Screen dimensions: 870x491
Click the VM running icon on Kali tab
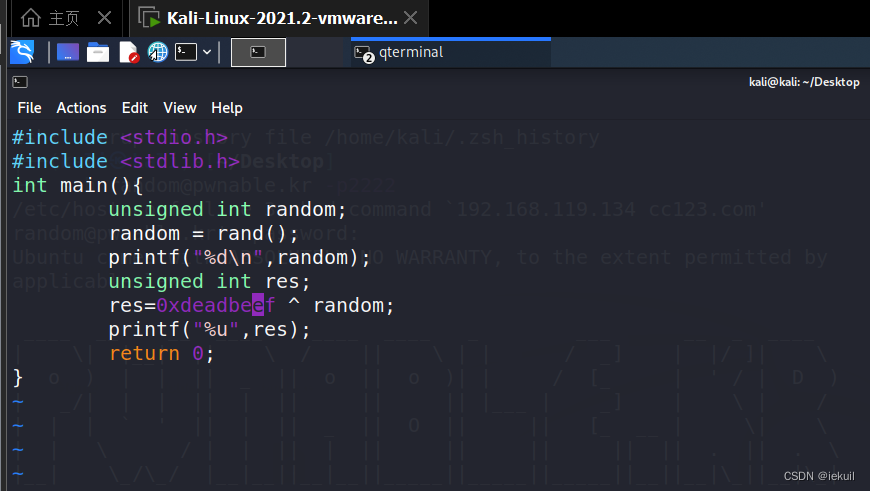[x=149, y=18]
